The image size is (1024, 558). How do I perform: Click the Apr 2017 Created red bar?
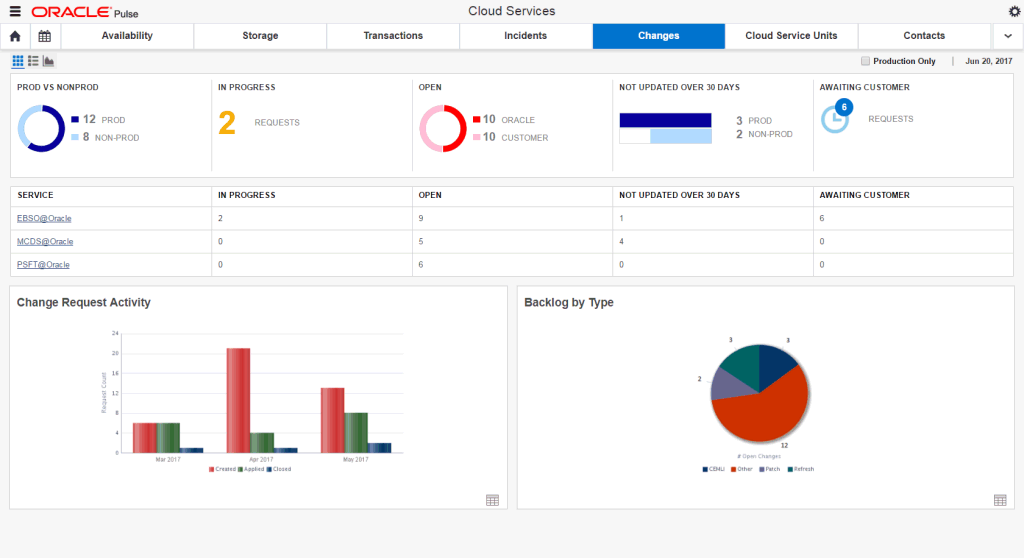point(238,401)
